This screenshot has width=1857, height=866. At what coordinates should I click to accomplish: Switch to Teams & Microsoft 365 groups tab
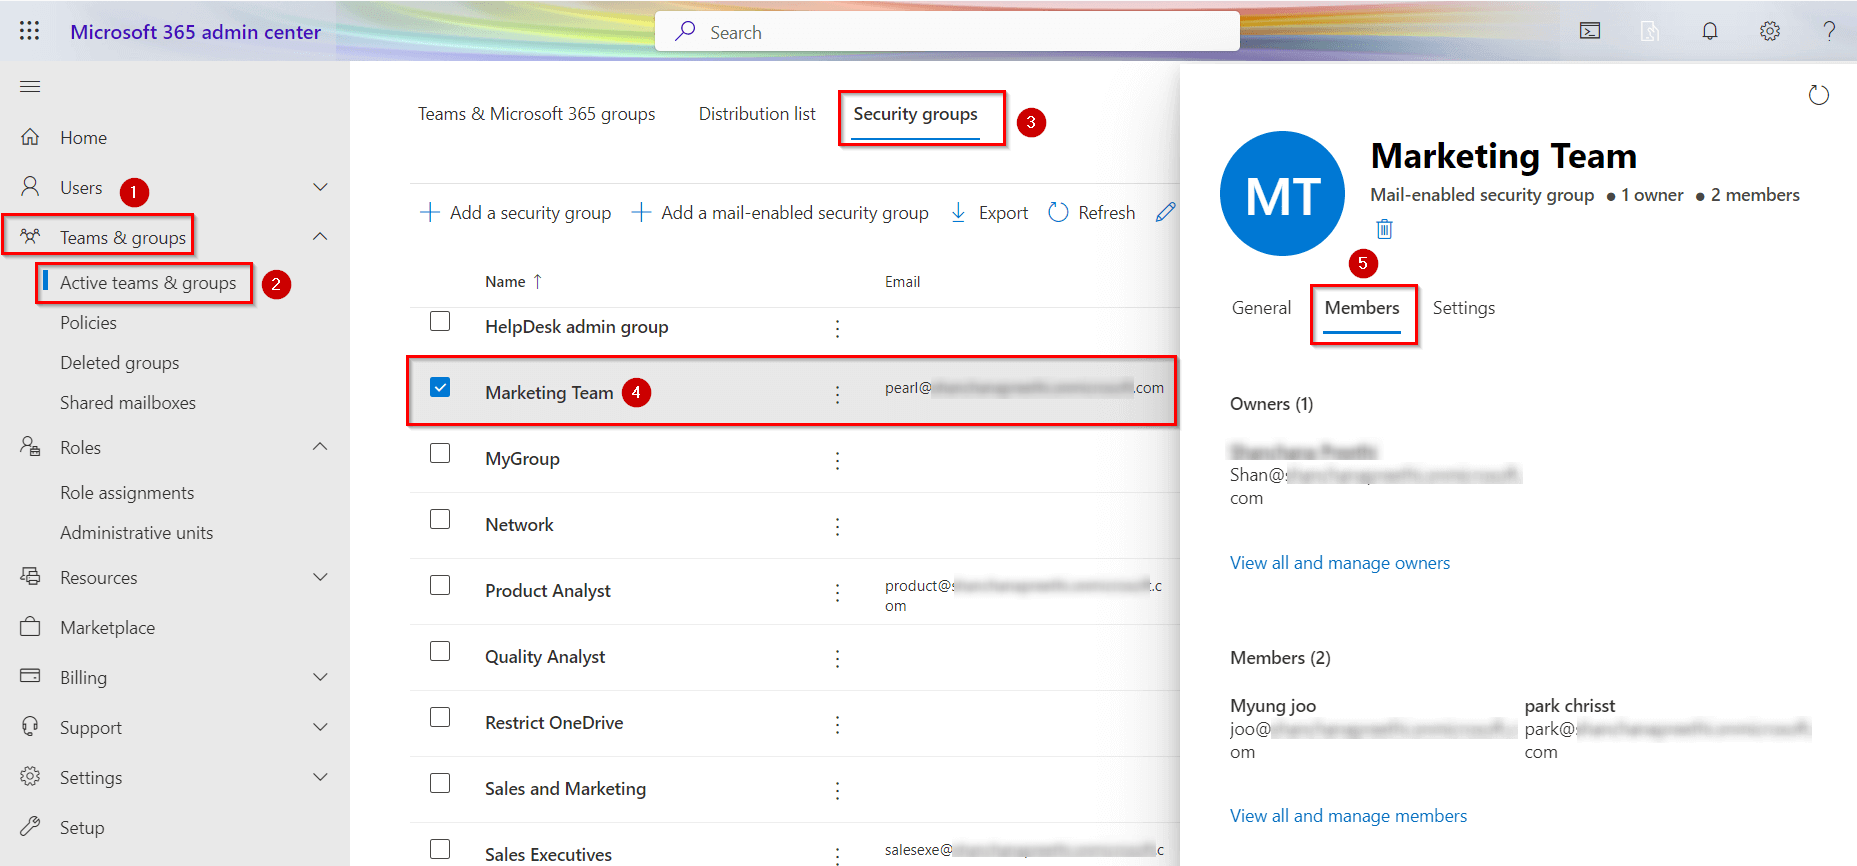click(x=537, y=114)
